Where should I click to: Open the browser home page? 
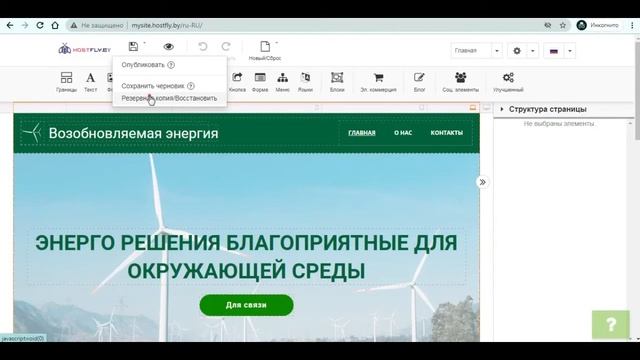click(55, 25)
